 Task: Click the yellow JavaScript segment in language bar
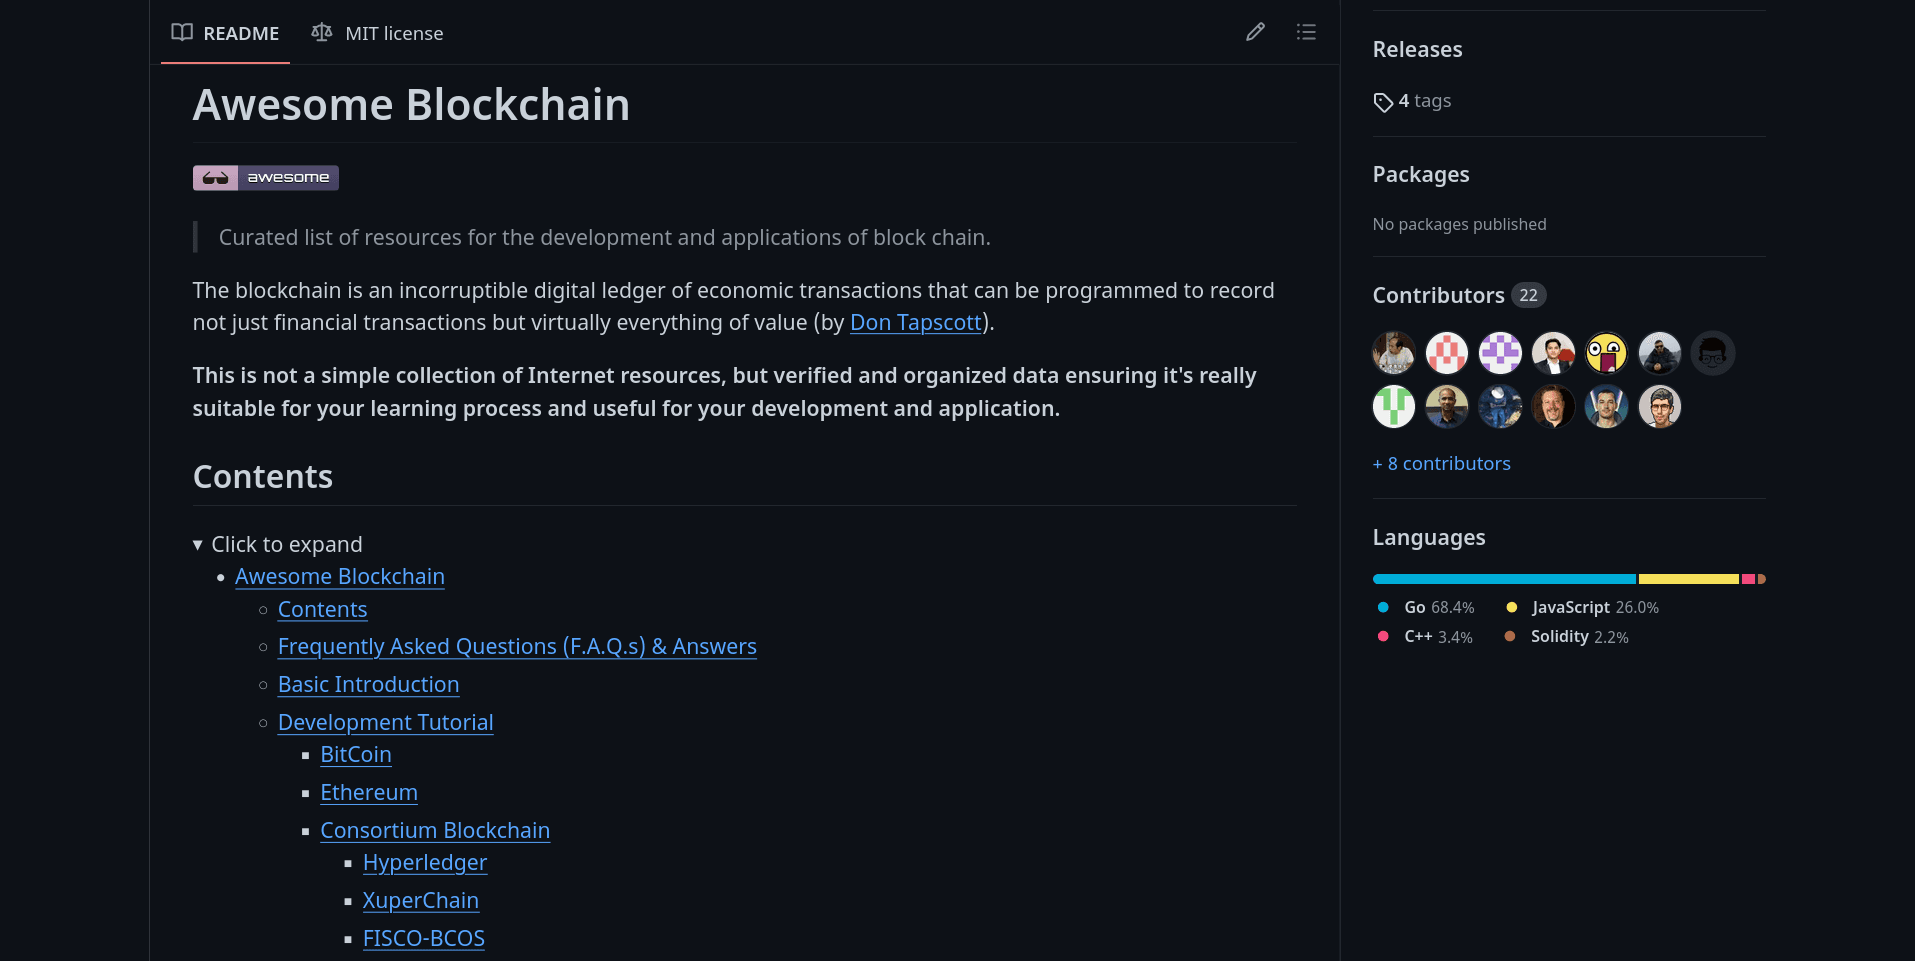(1688, 579)
